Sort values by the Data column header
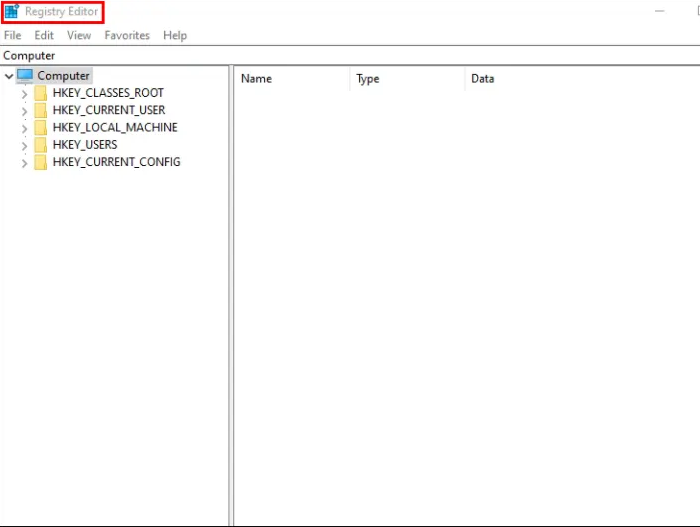 pyautogui.click(x=583, y=79)
